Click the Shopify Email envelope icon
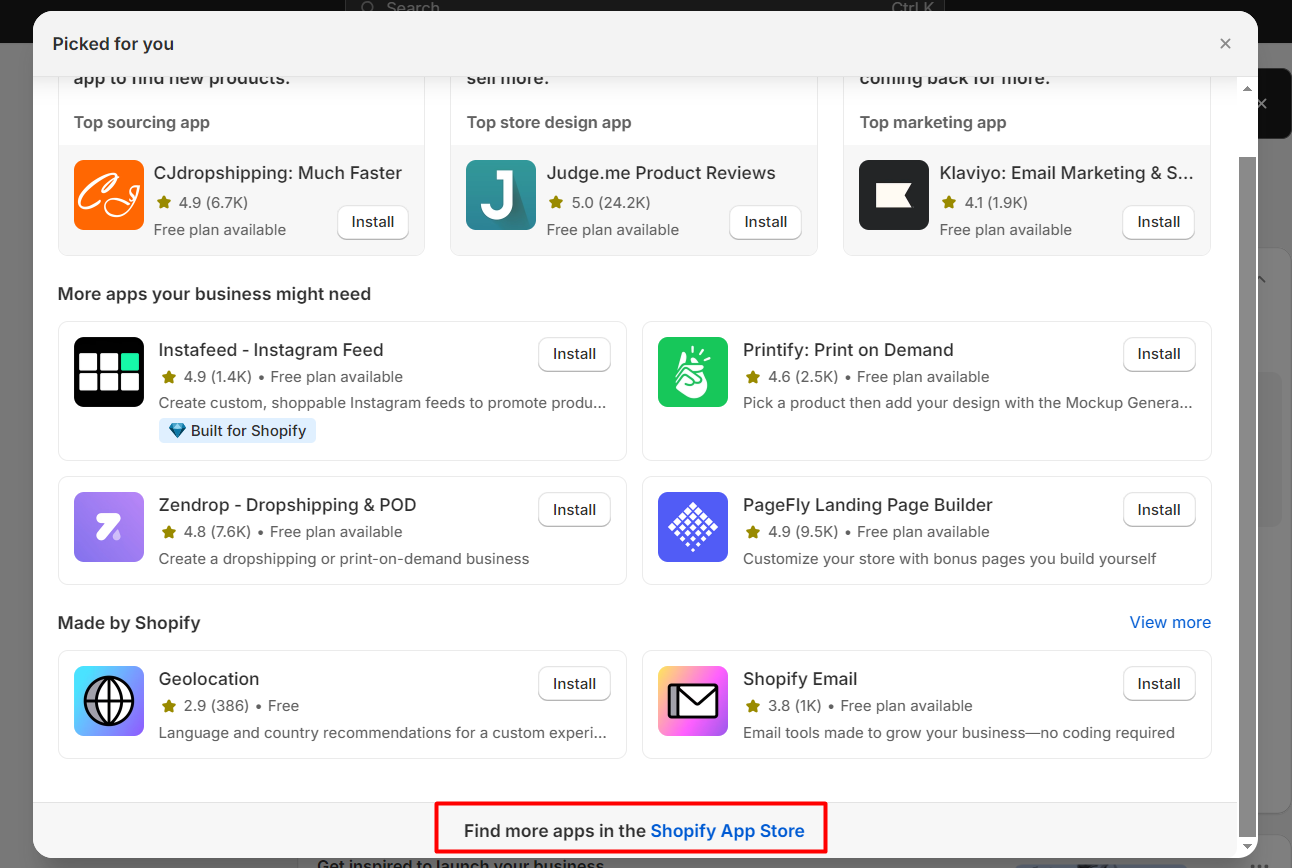This screenshot has width=1292, height=868. point(693,701)
